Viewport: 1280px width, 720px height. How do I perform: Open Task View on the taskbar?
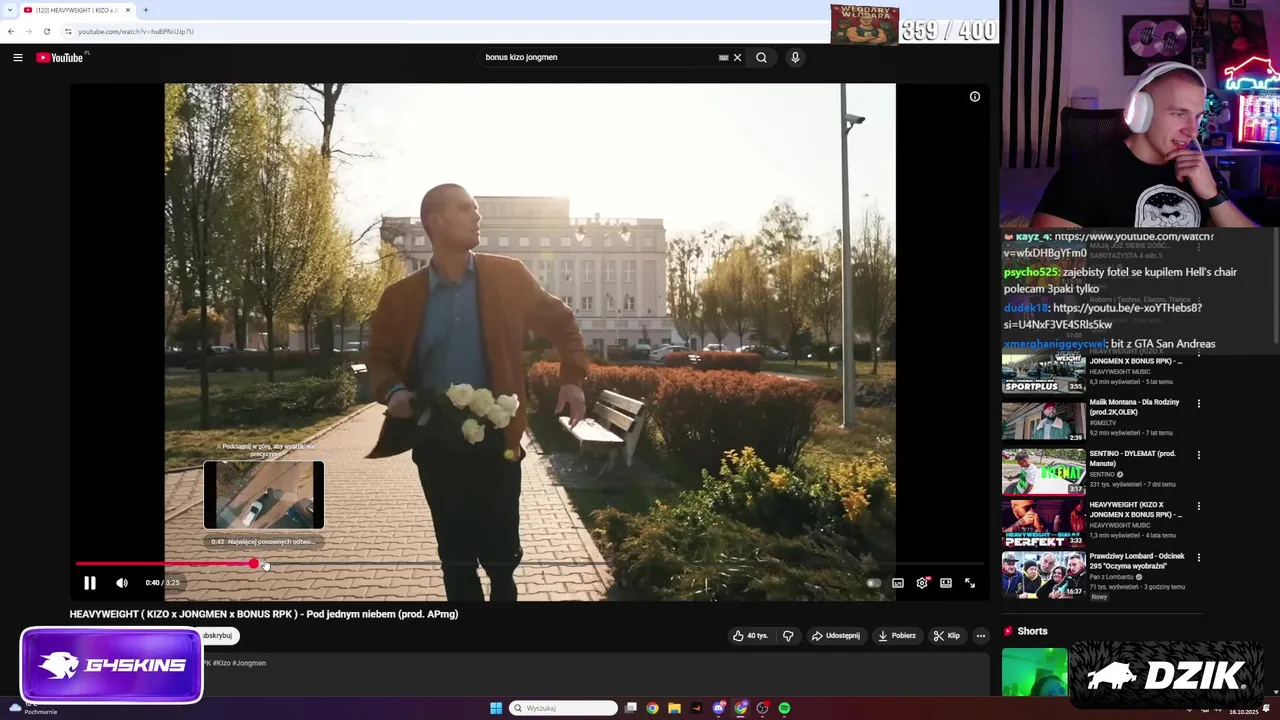[x=631, y=708]
